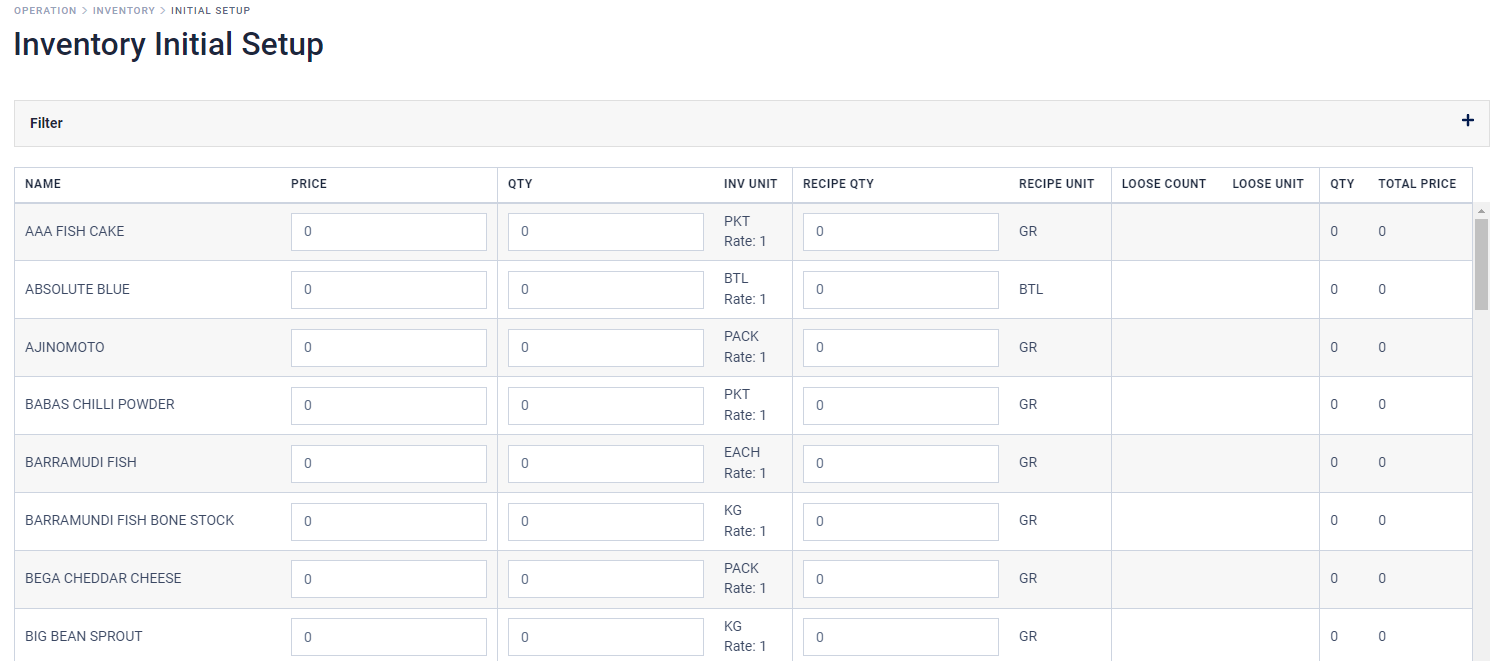Click the recipe qty field for BEGA CHEDDAR CHEESE
The width and height of the screenshot is (1510, 661).
pyautogui.click(x=899, y=578)
